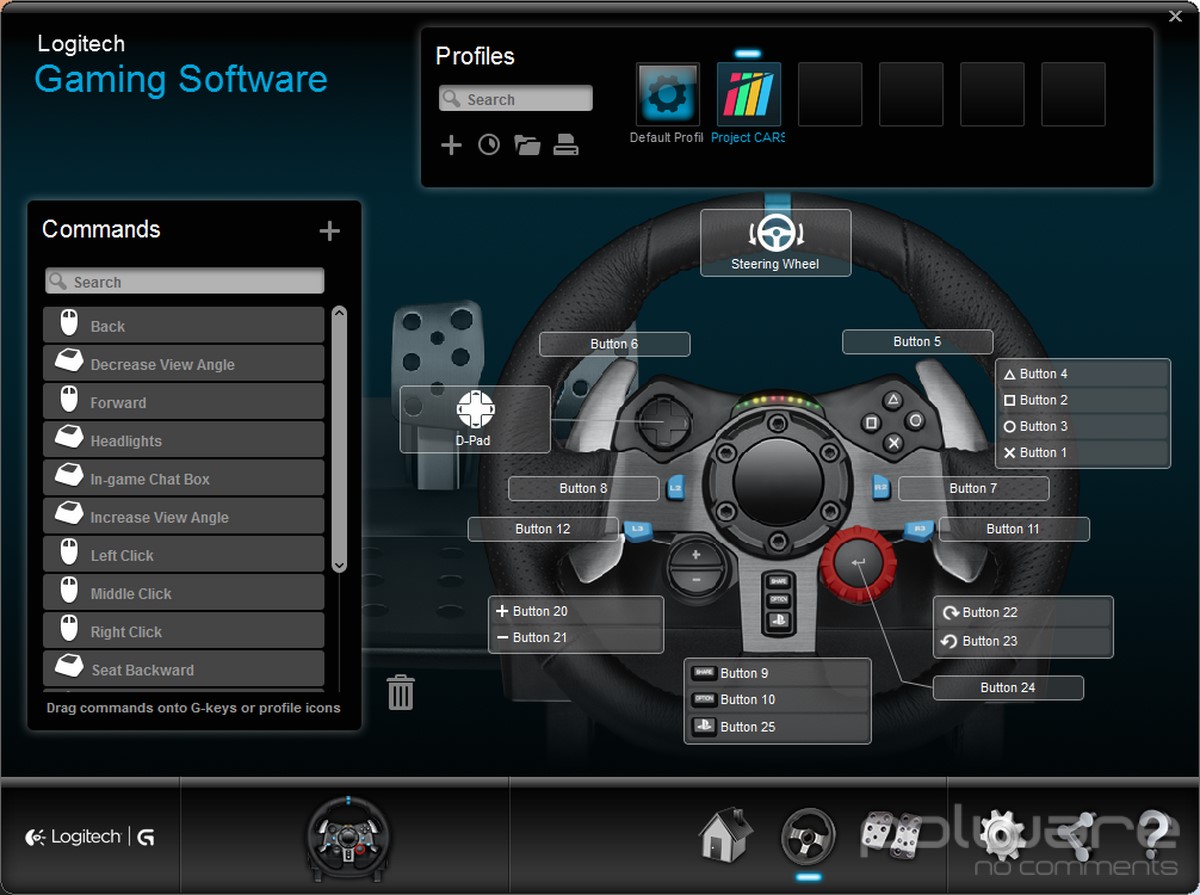Select the Options Button 10 entry
Image resolution: width=1200 pixels, height=895 pixels.
coord(777,700)
